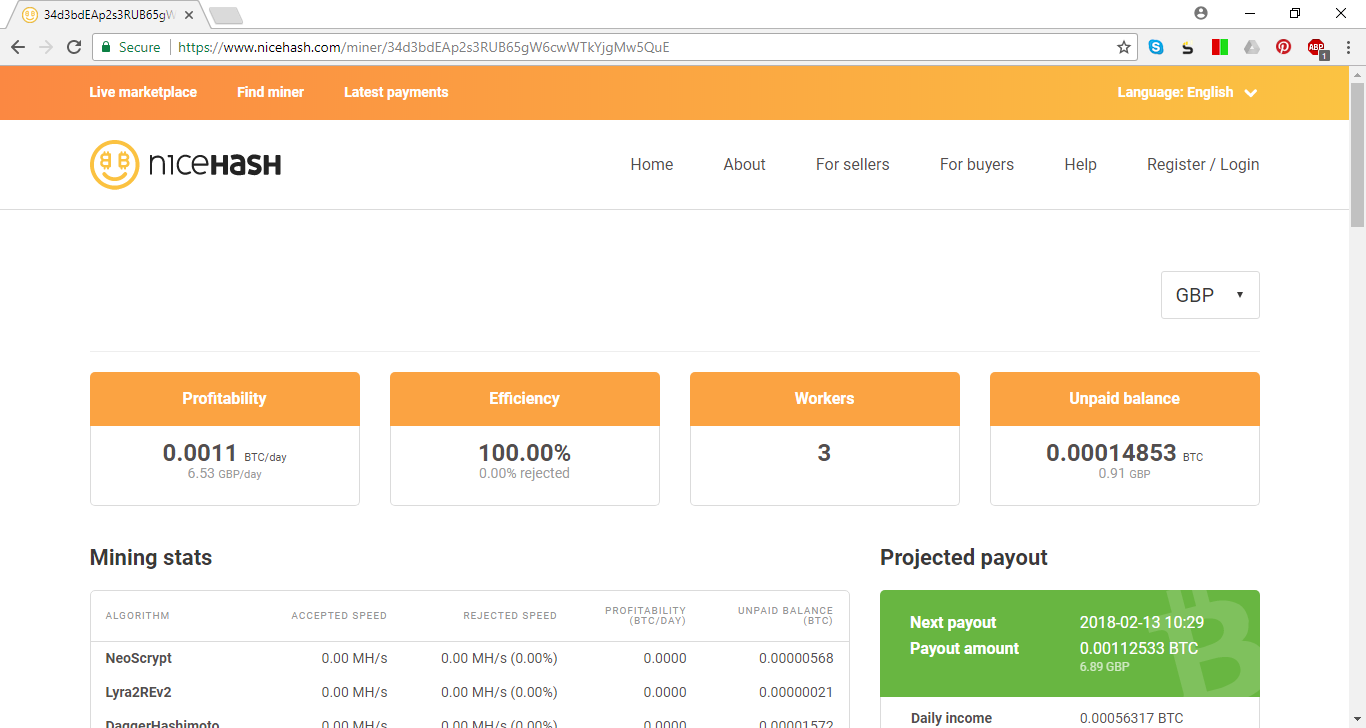
Task: Click the PROFITABILITY (BTC/DAY) column header
Action: pos(645,616)
